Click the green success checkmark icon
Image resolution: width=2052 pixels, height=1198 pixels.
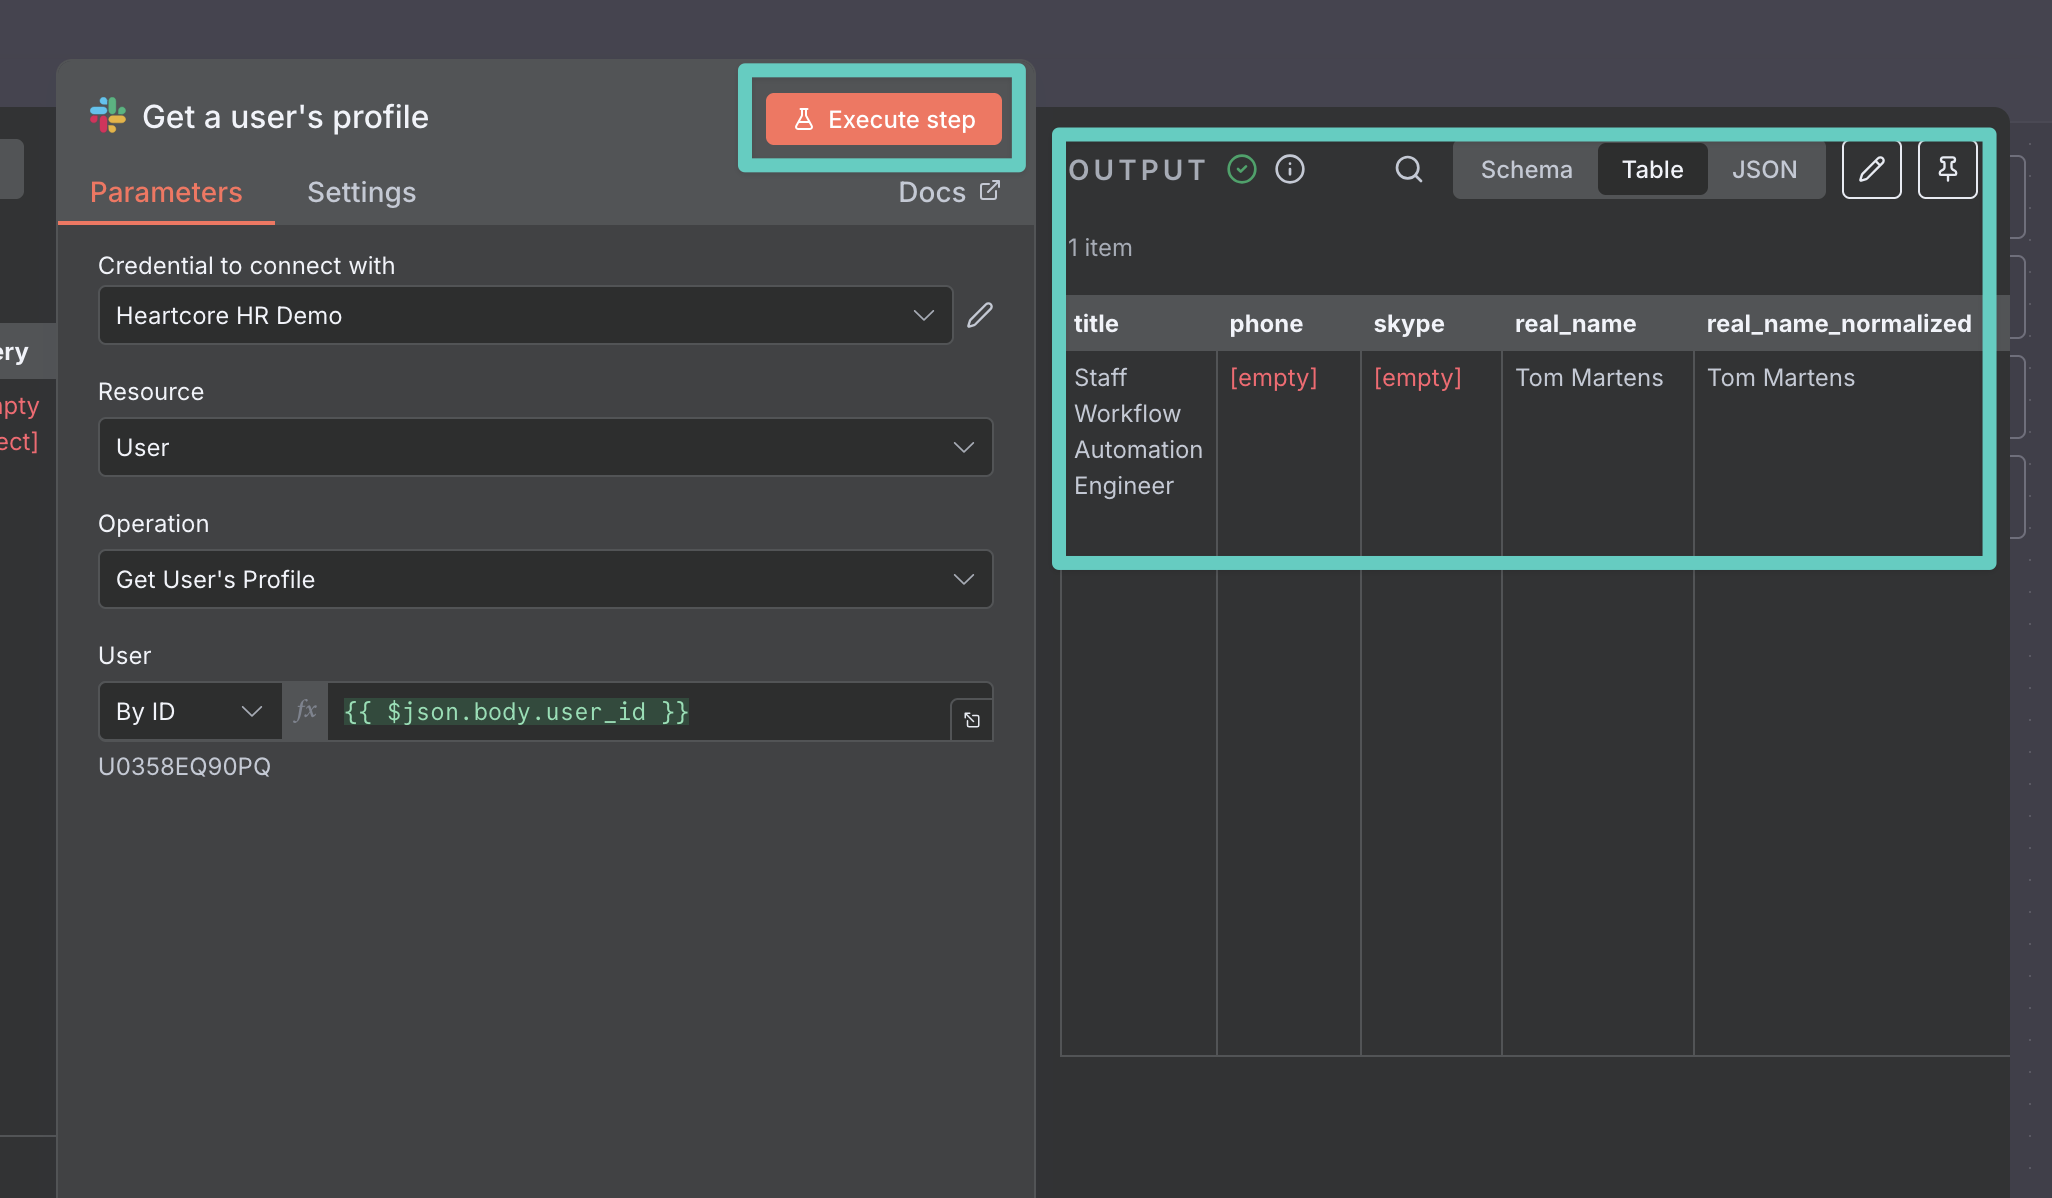1242,169
